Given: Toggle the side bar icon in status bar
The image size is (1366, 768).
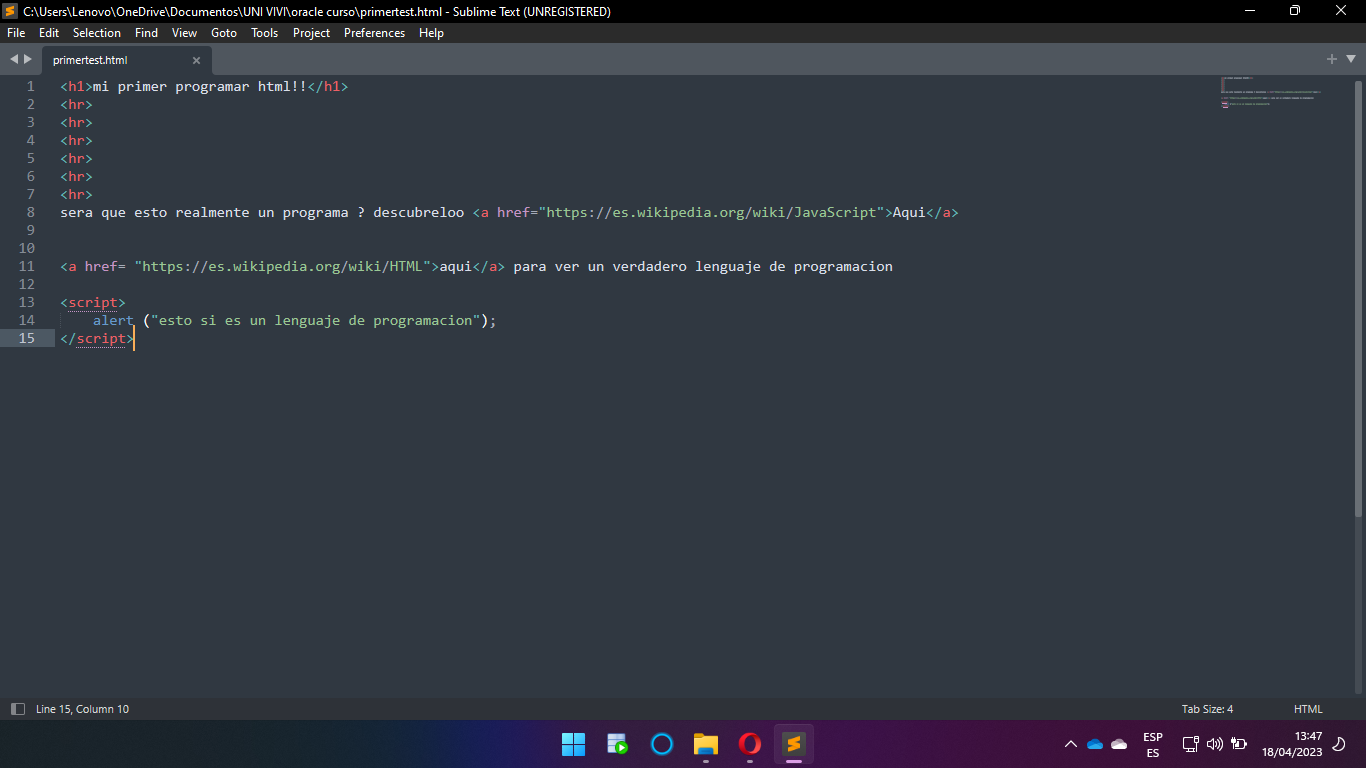Looking at the screenshot, I should pos(17,709).
